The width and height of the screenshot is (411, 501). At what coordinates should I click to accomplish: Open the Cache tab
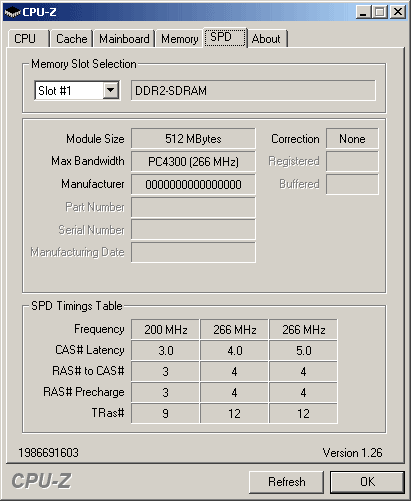click(x=71, y=39)
